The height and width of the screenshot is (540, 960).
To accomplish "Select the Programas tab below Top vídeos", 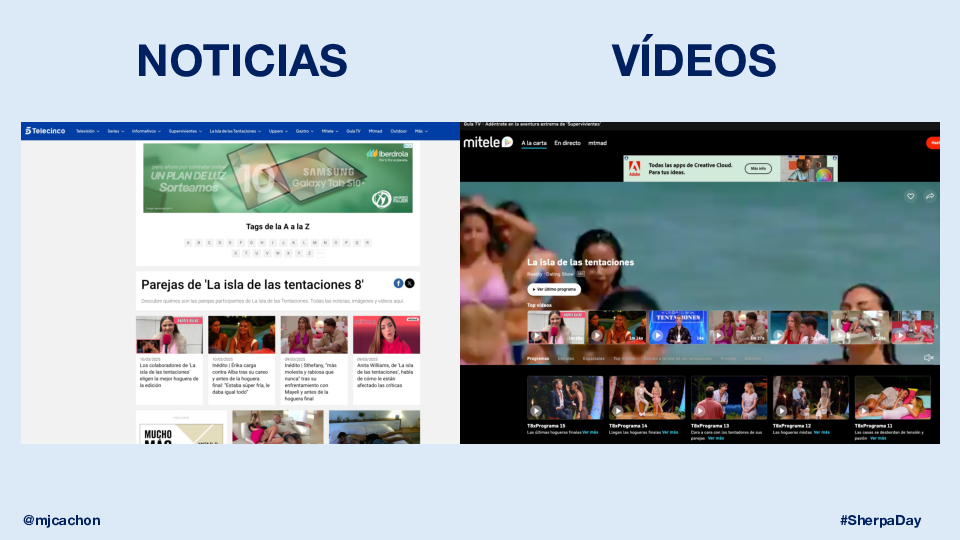I will 538,359.
